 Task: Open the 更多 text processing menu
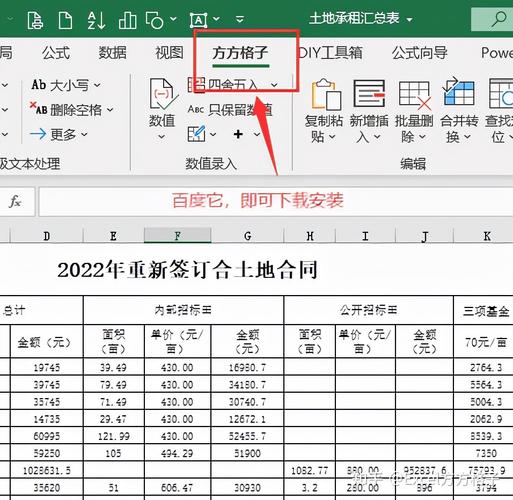pyautogui.click(x=59, y=134)
